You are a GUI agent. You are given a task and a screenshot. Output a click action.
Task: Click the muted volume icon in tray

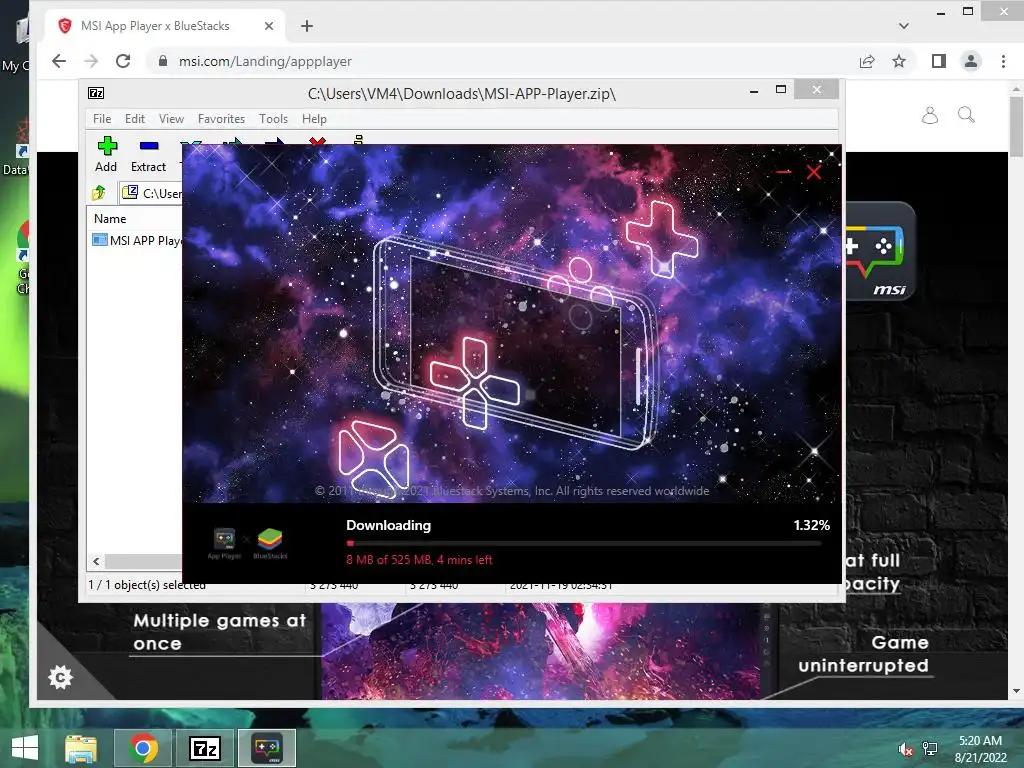[x=905, y=749]
